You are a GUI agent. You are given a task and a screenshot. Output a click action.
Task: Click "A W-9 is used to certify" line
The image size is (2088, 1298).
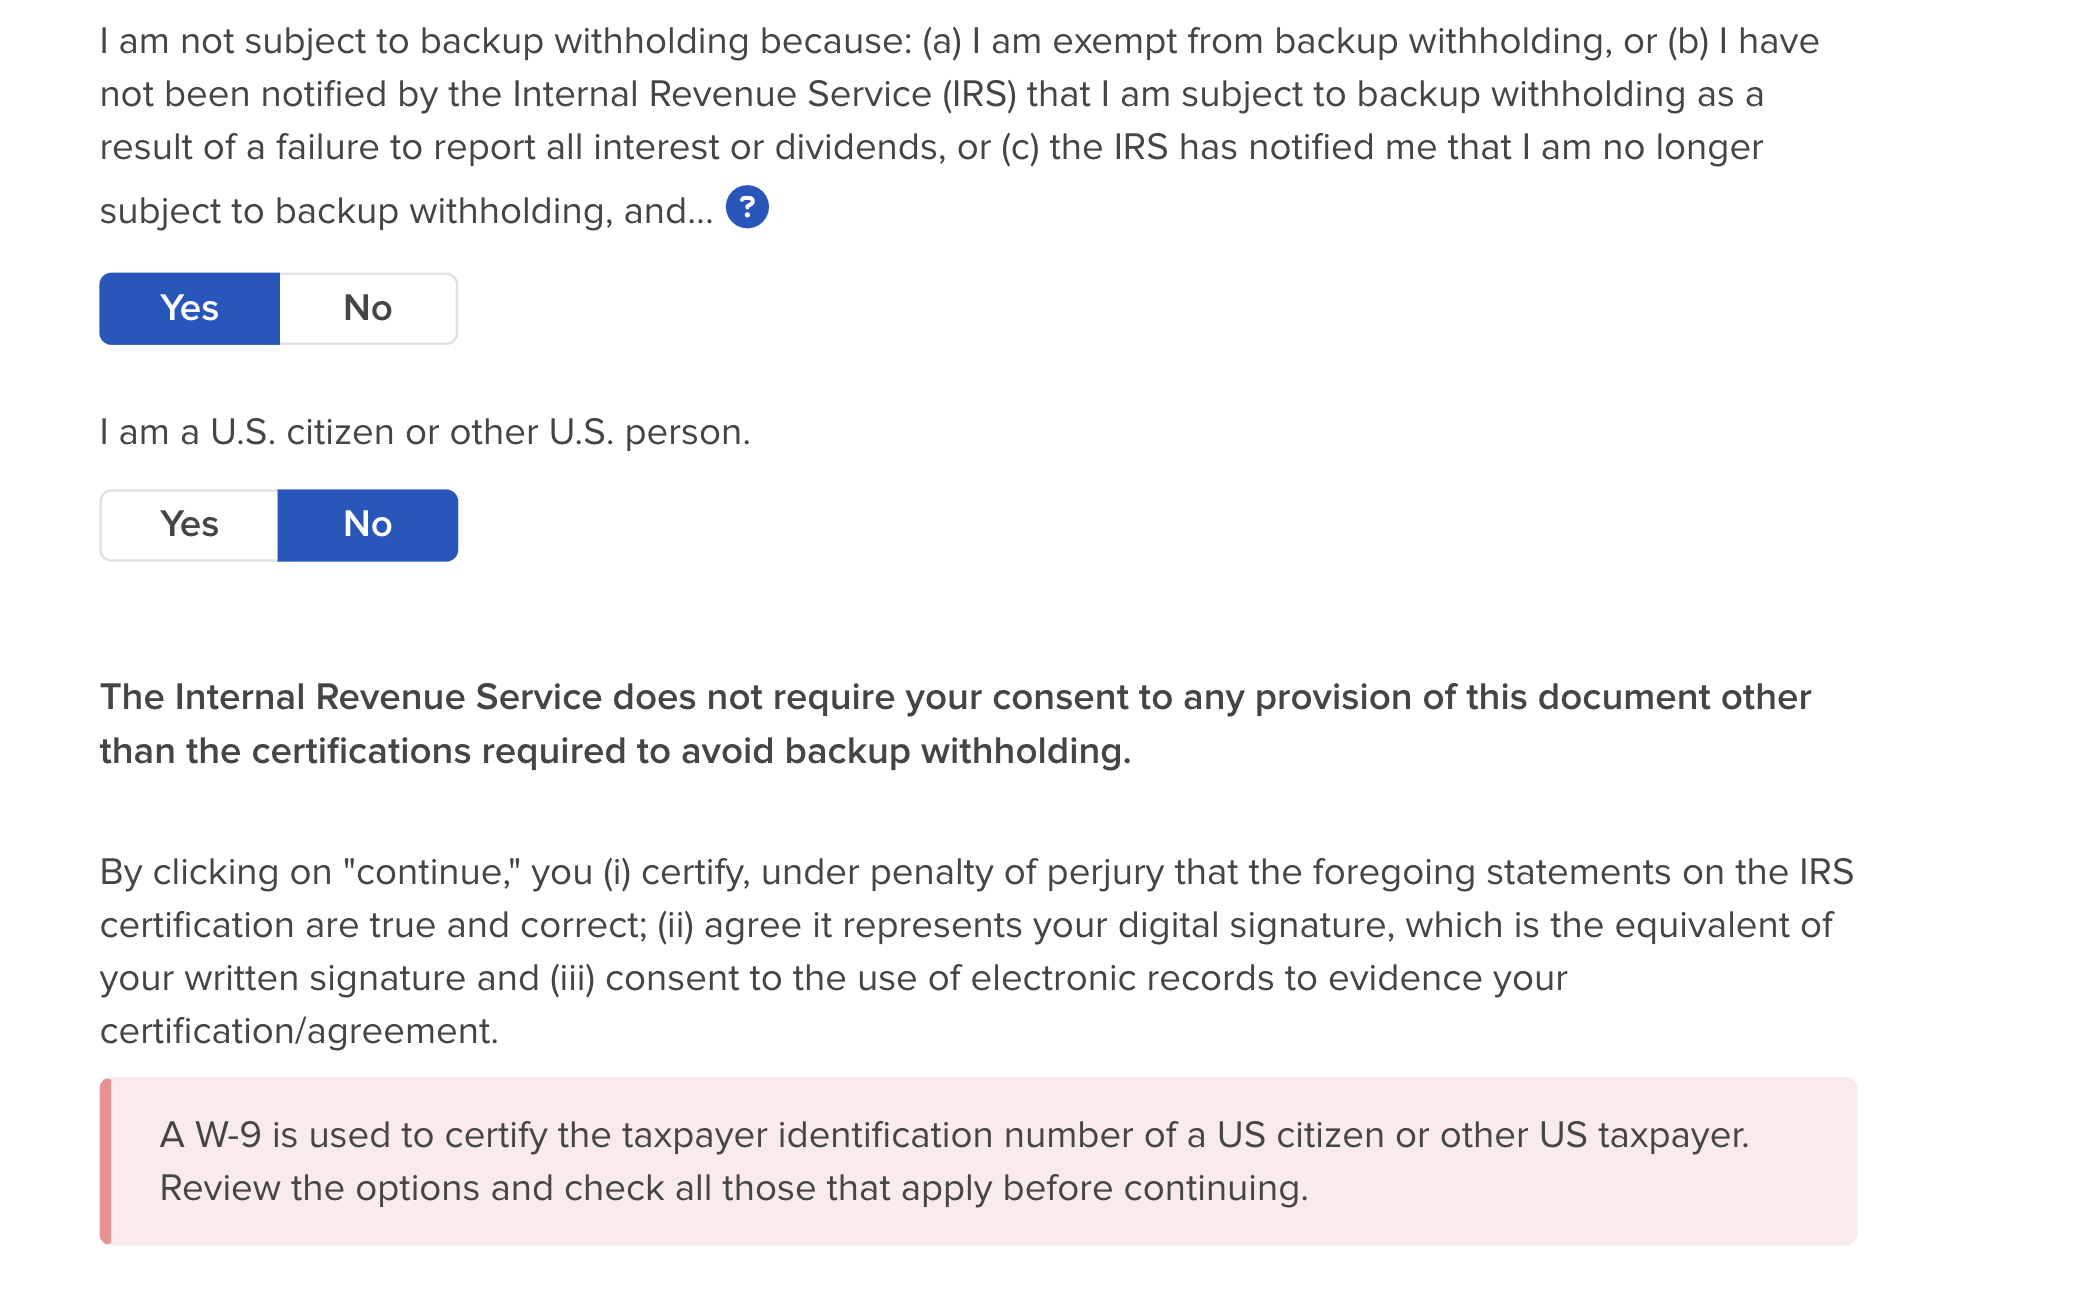click(x=954, y=1135)
